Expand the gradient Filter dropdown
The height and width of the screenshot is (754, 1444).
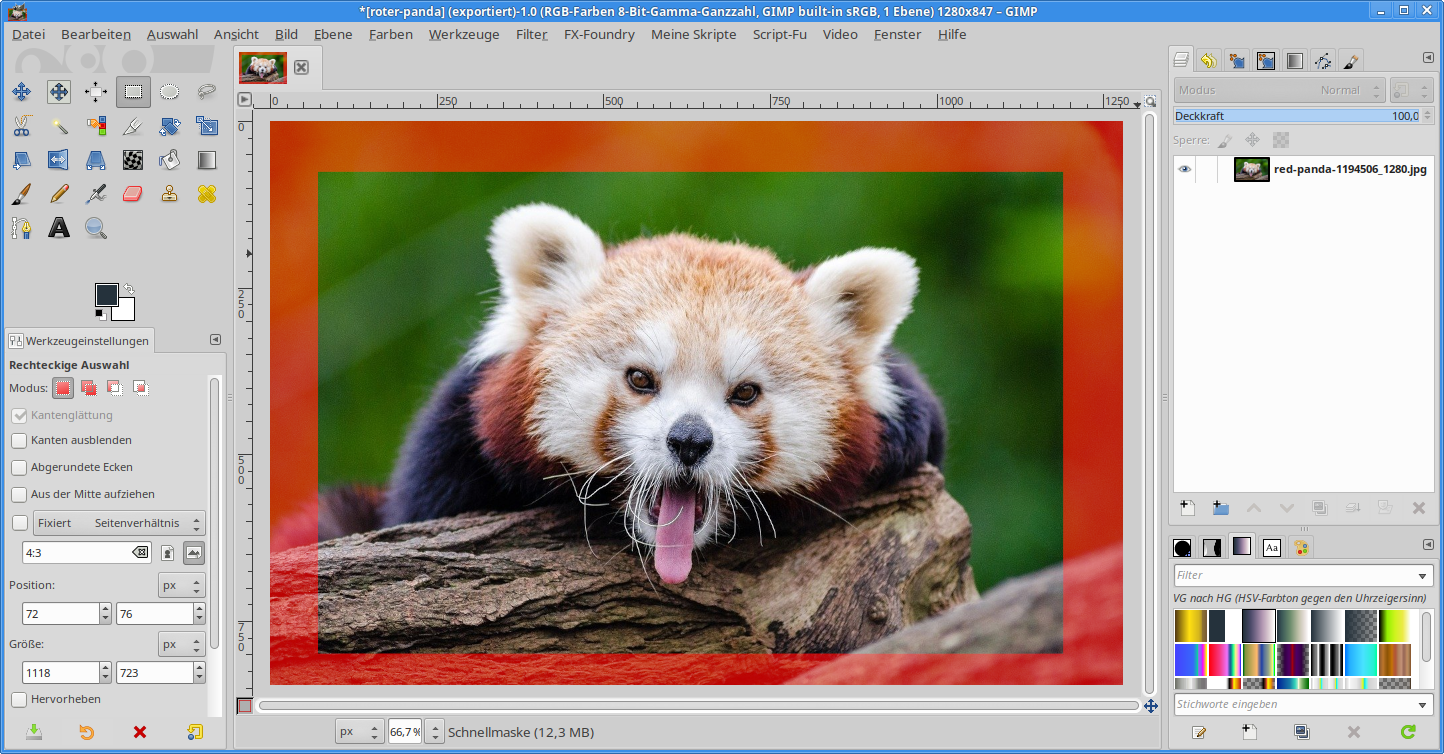coord(1424,576)
